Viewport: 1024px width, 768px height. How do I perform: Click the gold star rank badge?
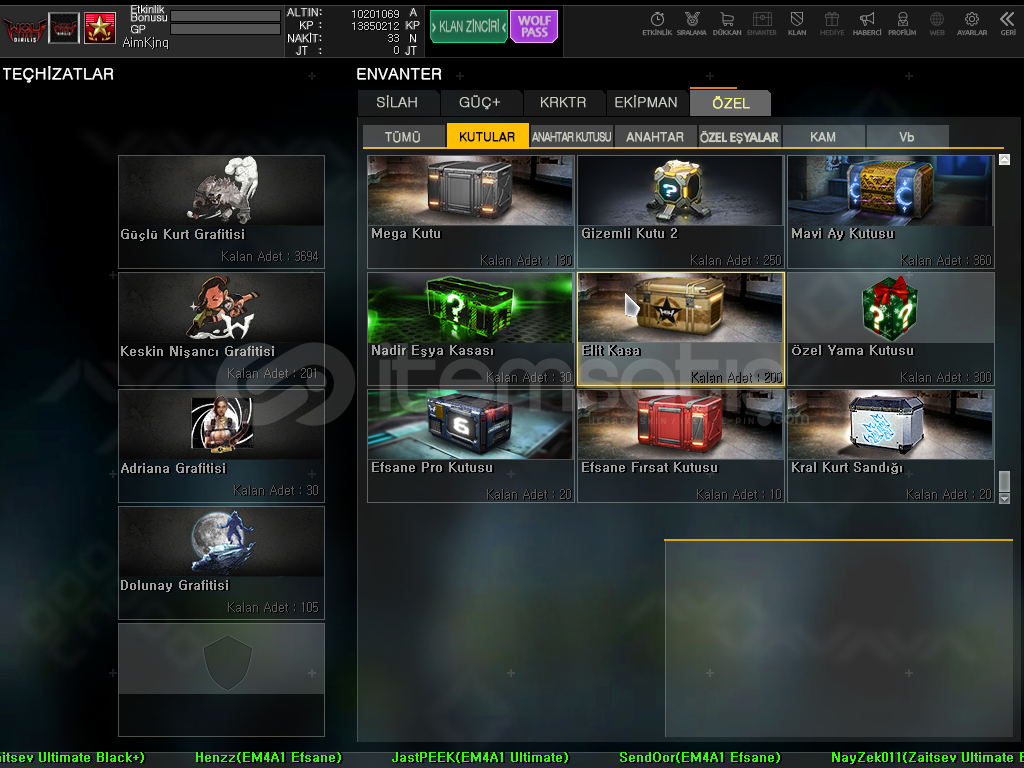tap(100, 28)
